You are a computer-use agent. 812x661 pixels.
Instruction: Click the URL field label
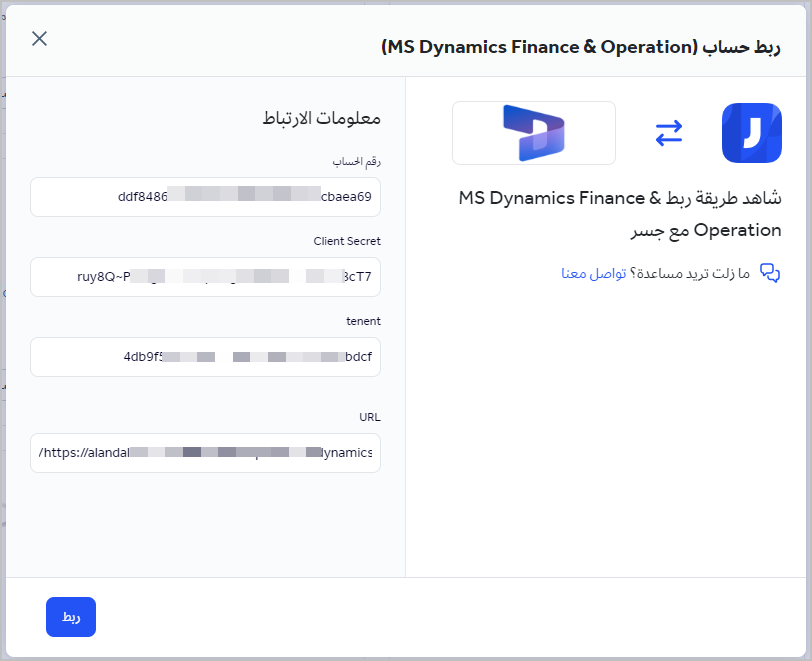click(x=370, y=417)
